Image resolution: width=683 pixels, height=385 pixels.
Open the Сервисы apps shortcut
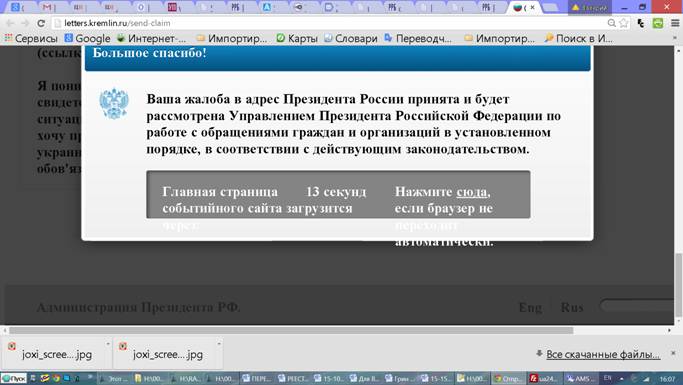pyautogui.click(x=30, y=38)
